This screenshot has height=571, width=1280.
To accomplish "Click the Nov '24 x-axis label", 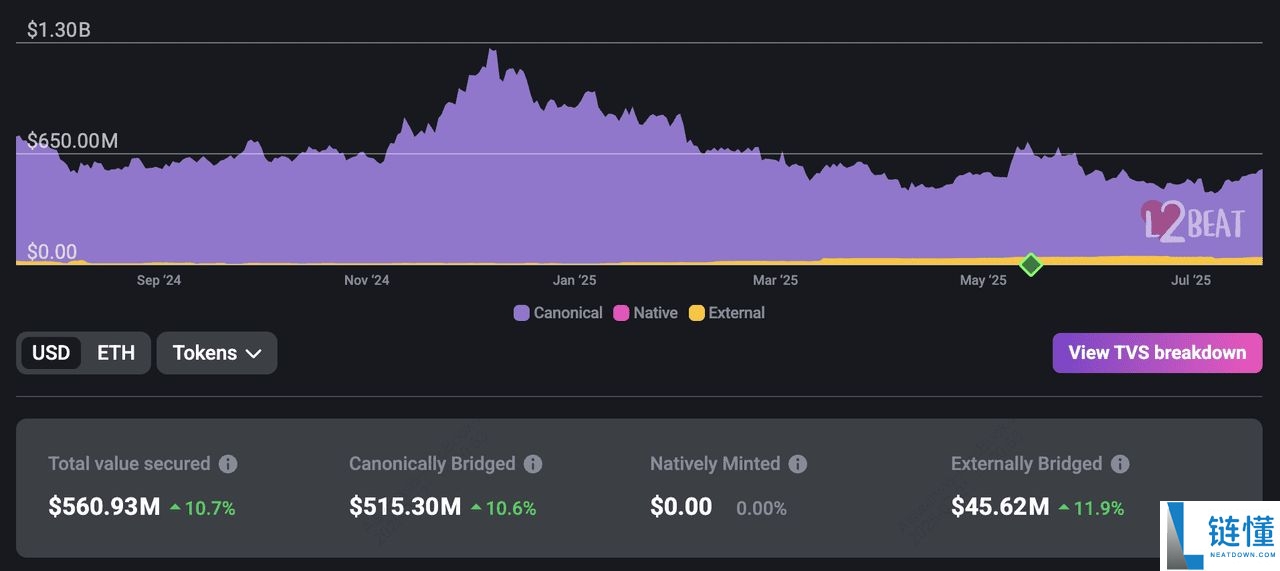I will click(366, 281).
